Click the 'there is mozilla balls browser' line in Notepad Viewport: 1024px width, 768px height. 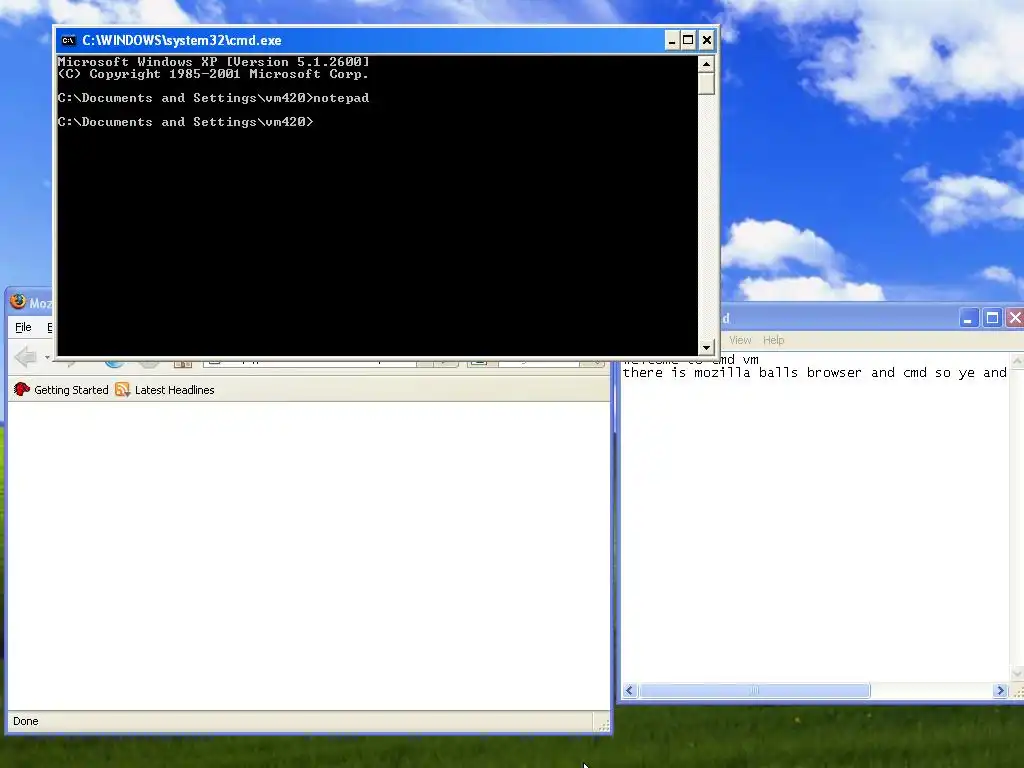pos(814,373)
